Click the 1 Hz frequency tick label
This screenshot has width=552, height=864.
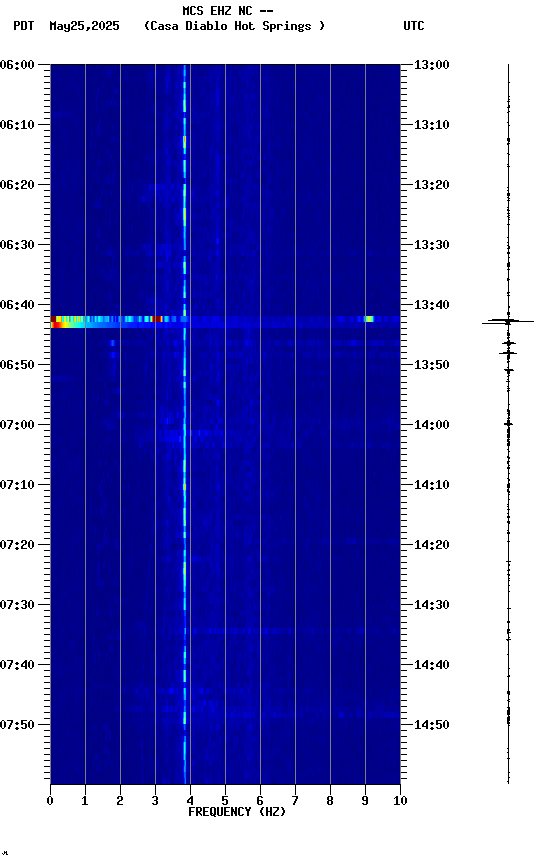(85, 801)
